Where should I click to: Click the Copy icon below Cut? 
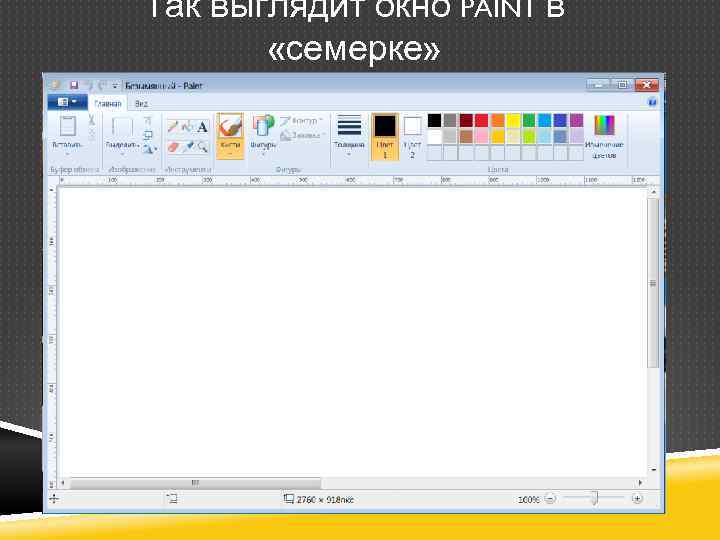(91, 135)
